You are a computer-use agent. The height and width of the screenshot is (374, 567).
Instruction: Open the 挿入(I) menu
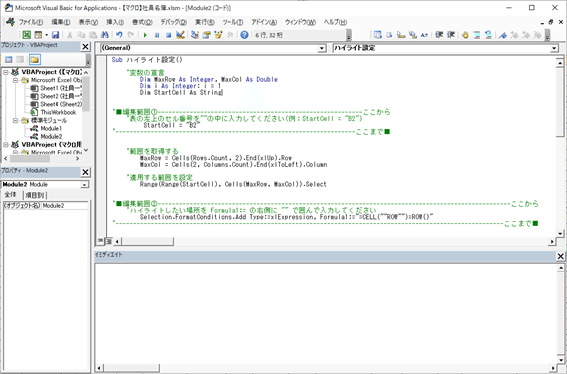[115, 22]
